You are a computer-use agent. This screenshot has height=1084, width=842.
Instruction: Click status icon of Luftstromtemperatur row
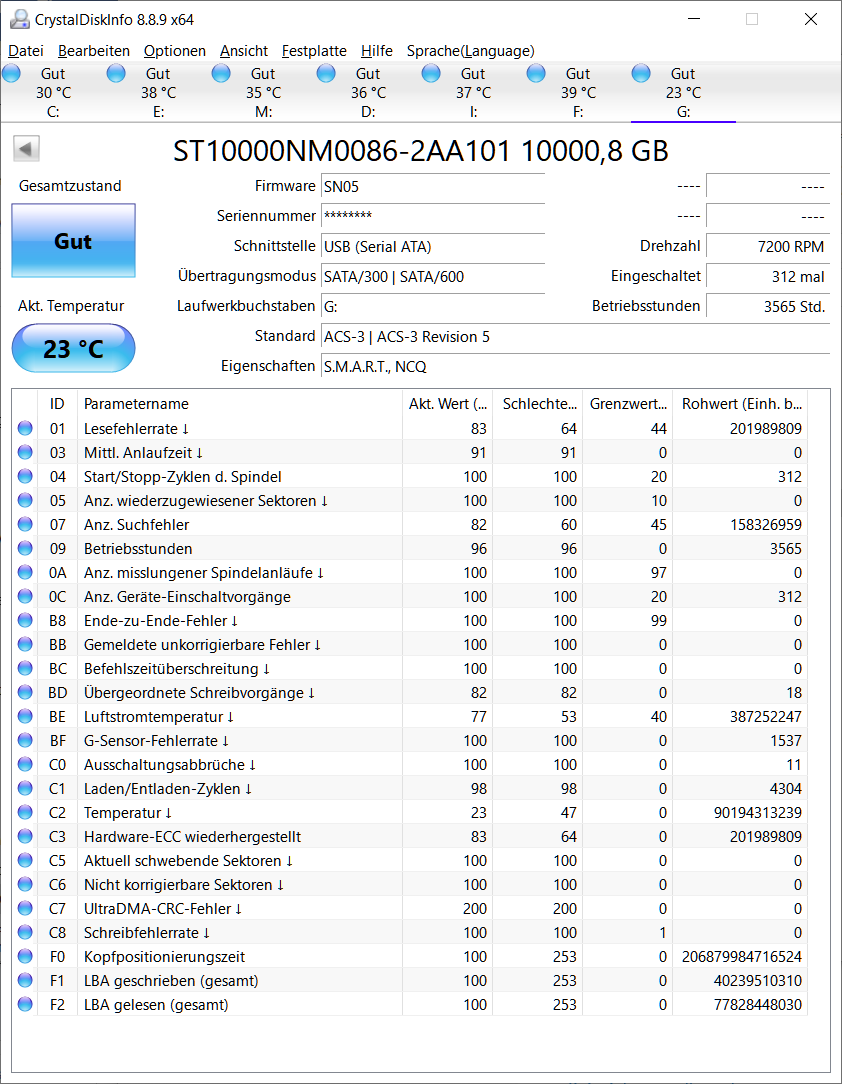(26, 716)
